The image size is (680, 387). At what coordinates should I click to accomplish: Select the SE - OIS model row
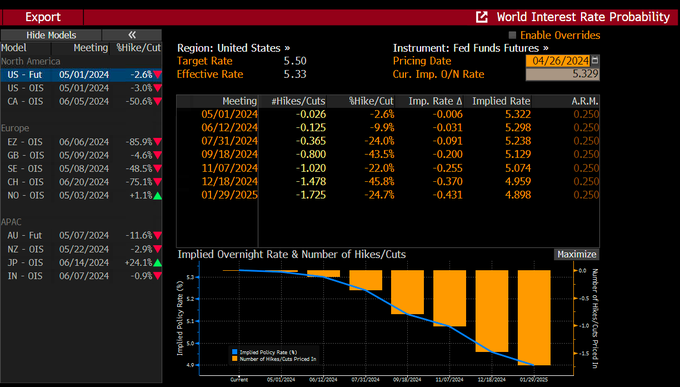[81, 169]
